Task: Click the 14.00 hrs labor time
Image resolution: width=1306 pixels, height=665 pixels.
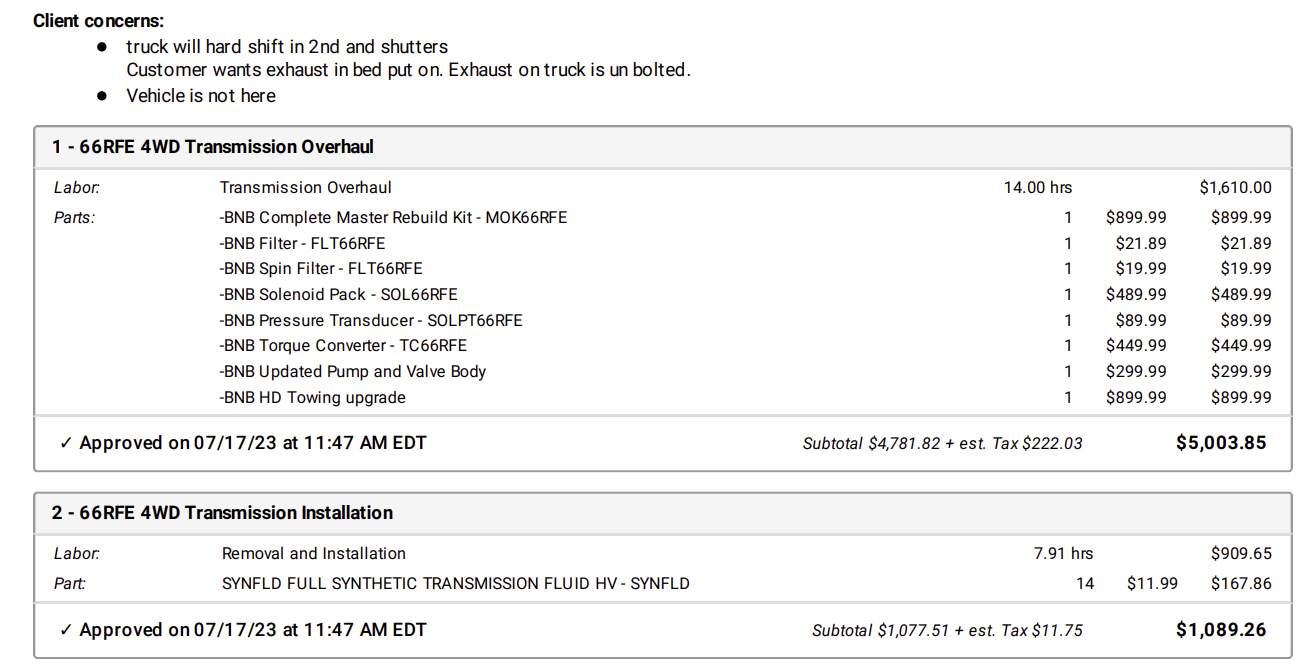Action: click(1038, 188)
